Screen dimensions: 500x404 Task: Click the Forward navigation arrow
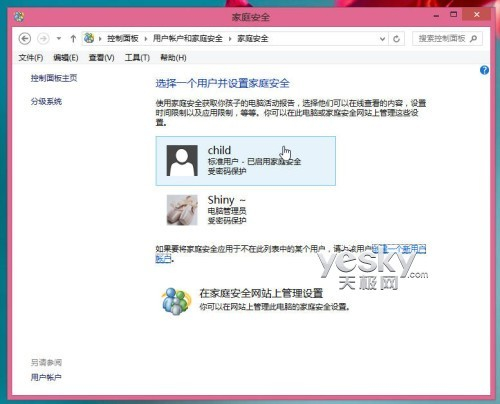click(x=43, y=39)
